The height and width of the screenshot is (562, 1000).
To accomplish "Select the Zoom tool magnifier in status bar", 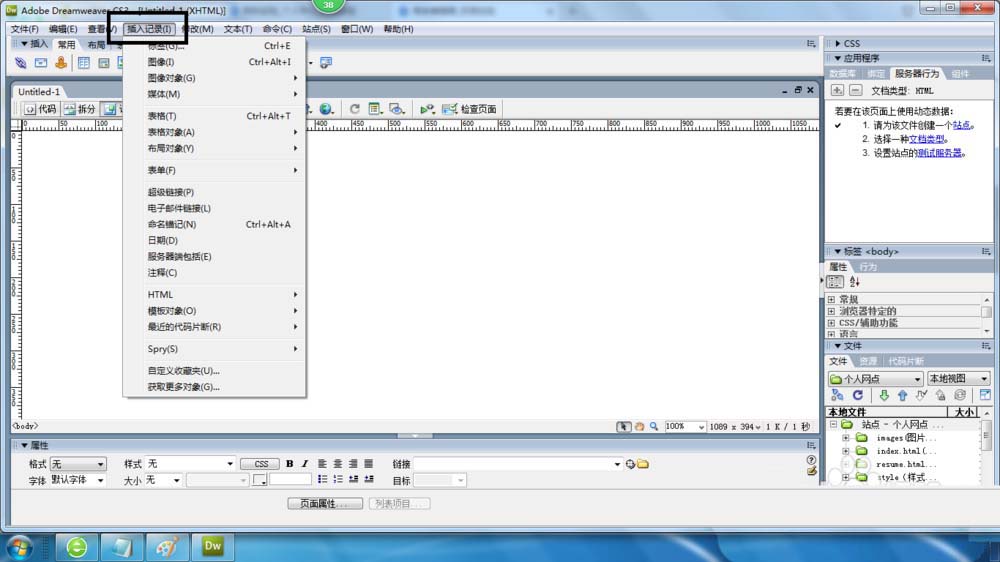I will click(654, 426).
